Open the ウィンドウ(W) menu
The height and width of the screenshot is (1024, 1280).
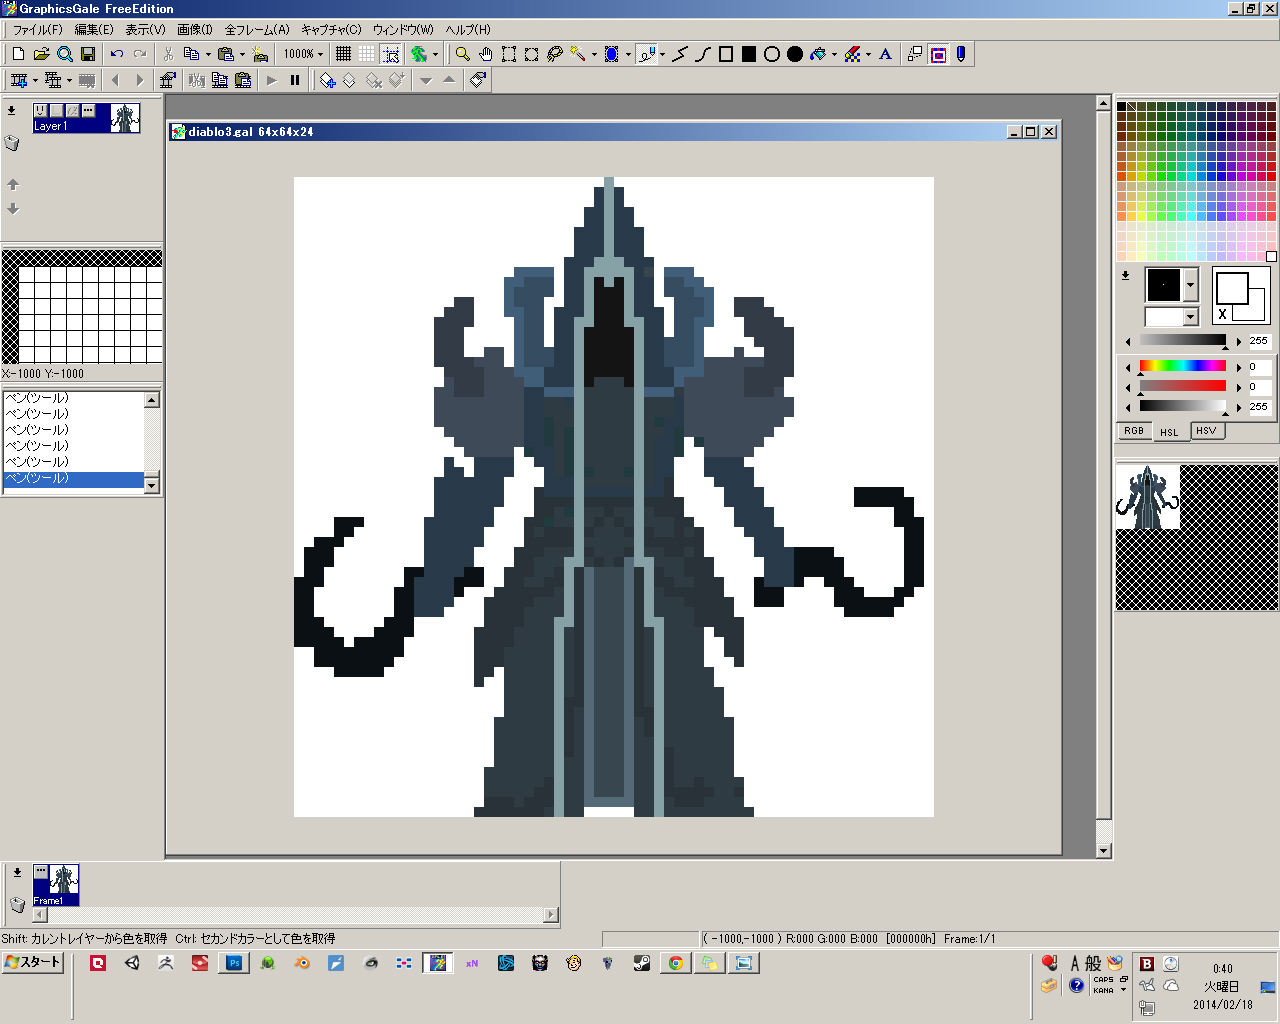pos(403,30)
